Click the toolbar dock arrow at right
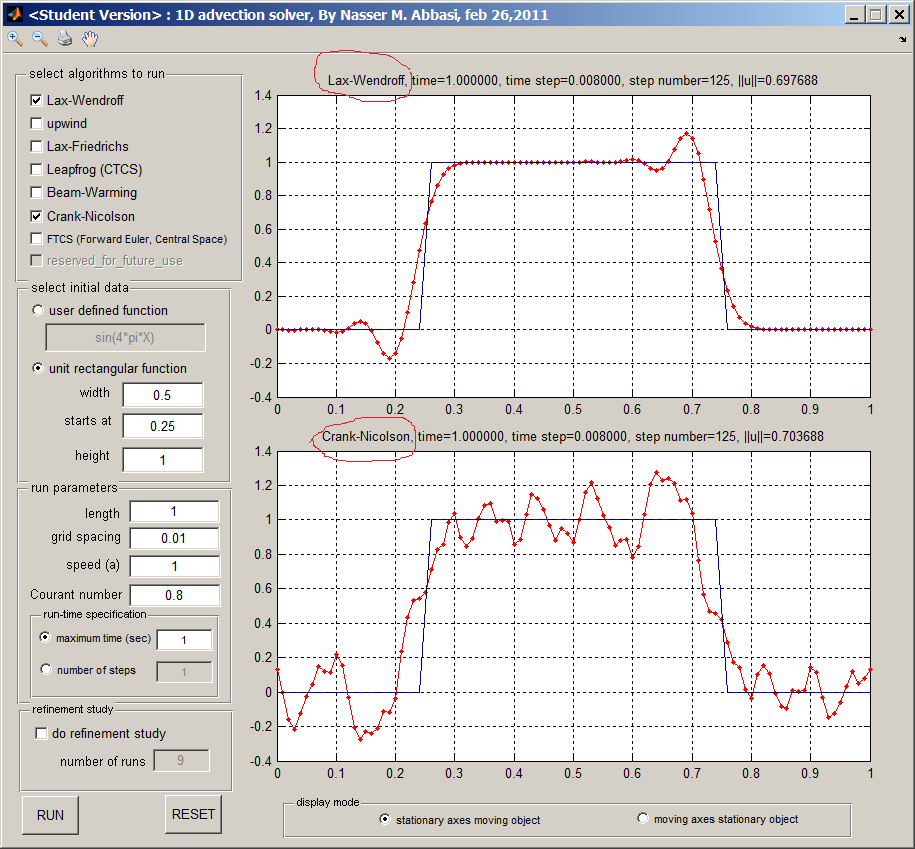 (903, 39)
